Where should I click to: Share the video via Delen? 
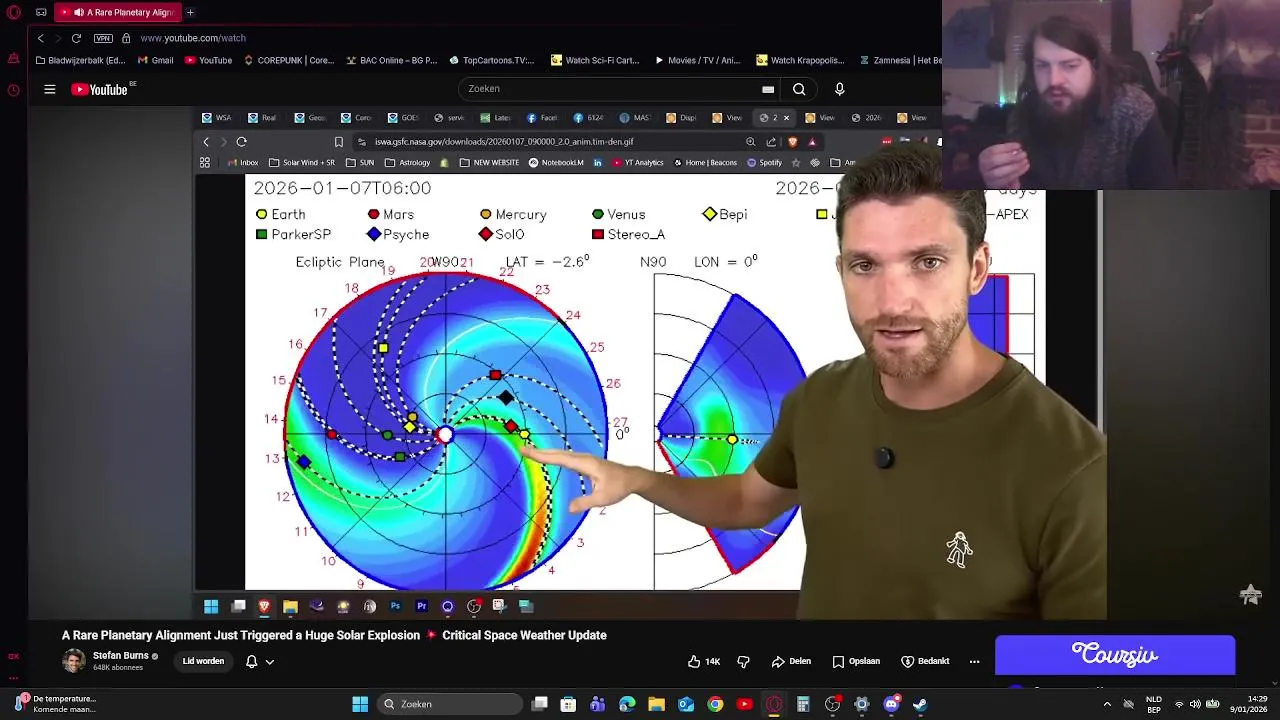790,661
